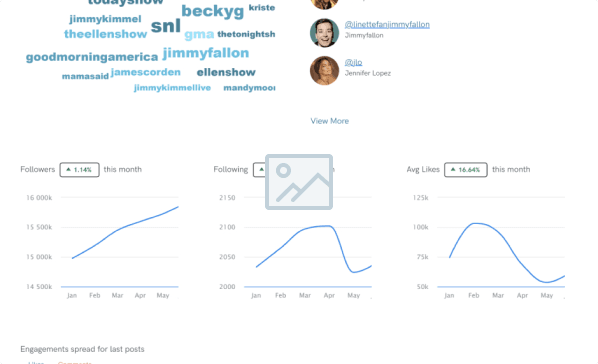This screenshot has width=598, height=364.
Task: Click the Followers 1.14% growth badge
Action: tap(79, 170)
